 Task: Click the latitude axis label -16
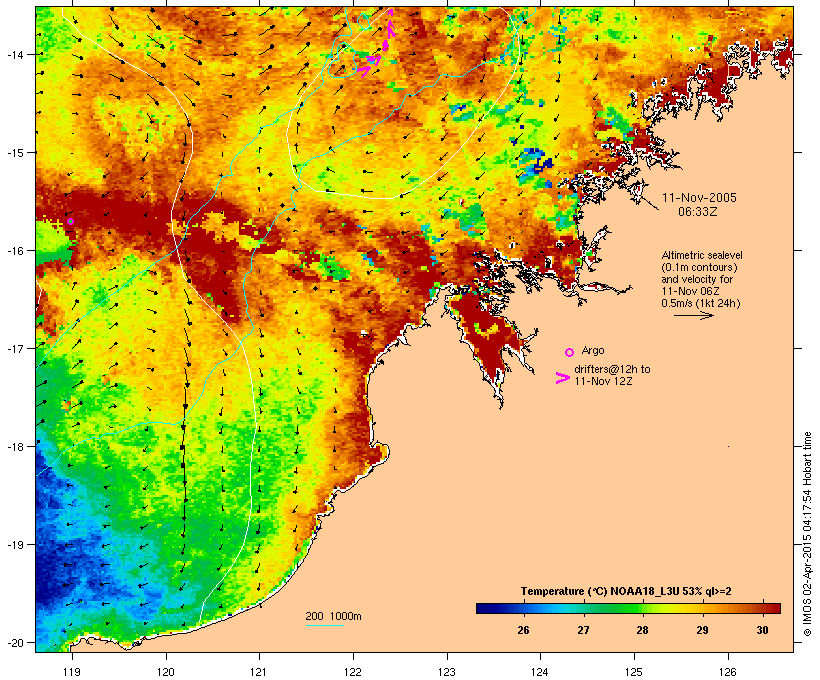click(15, 251)
